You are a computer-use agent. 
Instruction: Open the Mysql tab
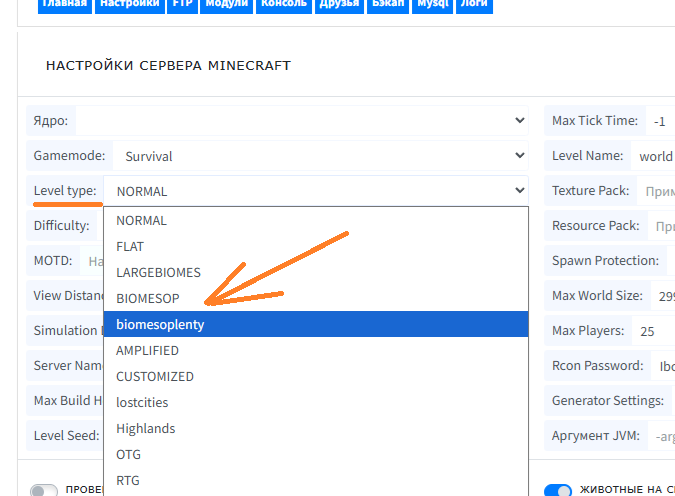[x=432, y=5]
